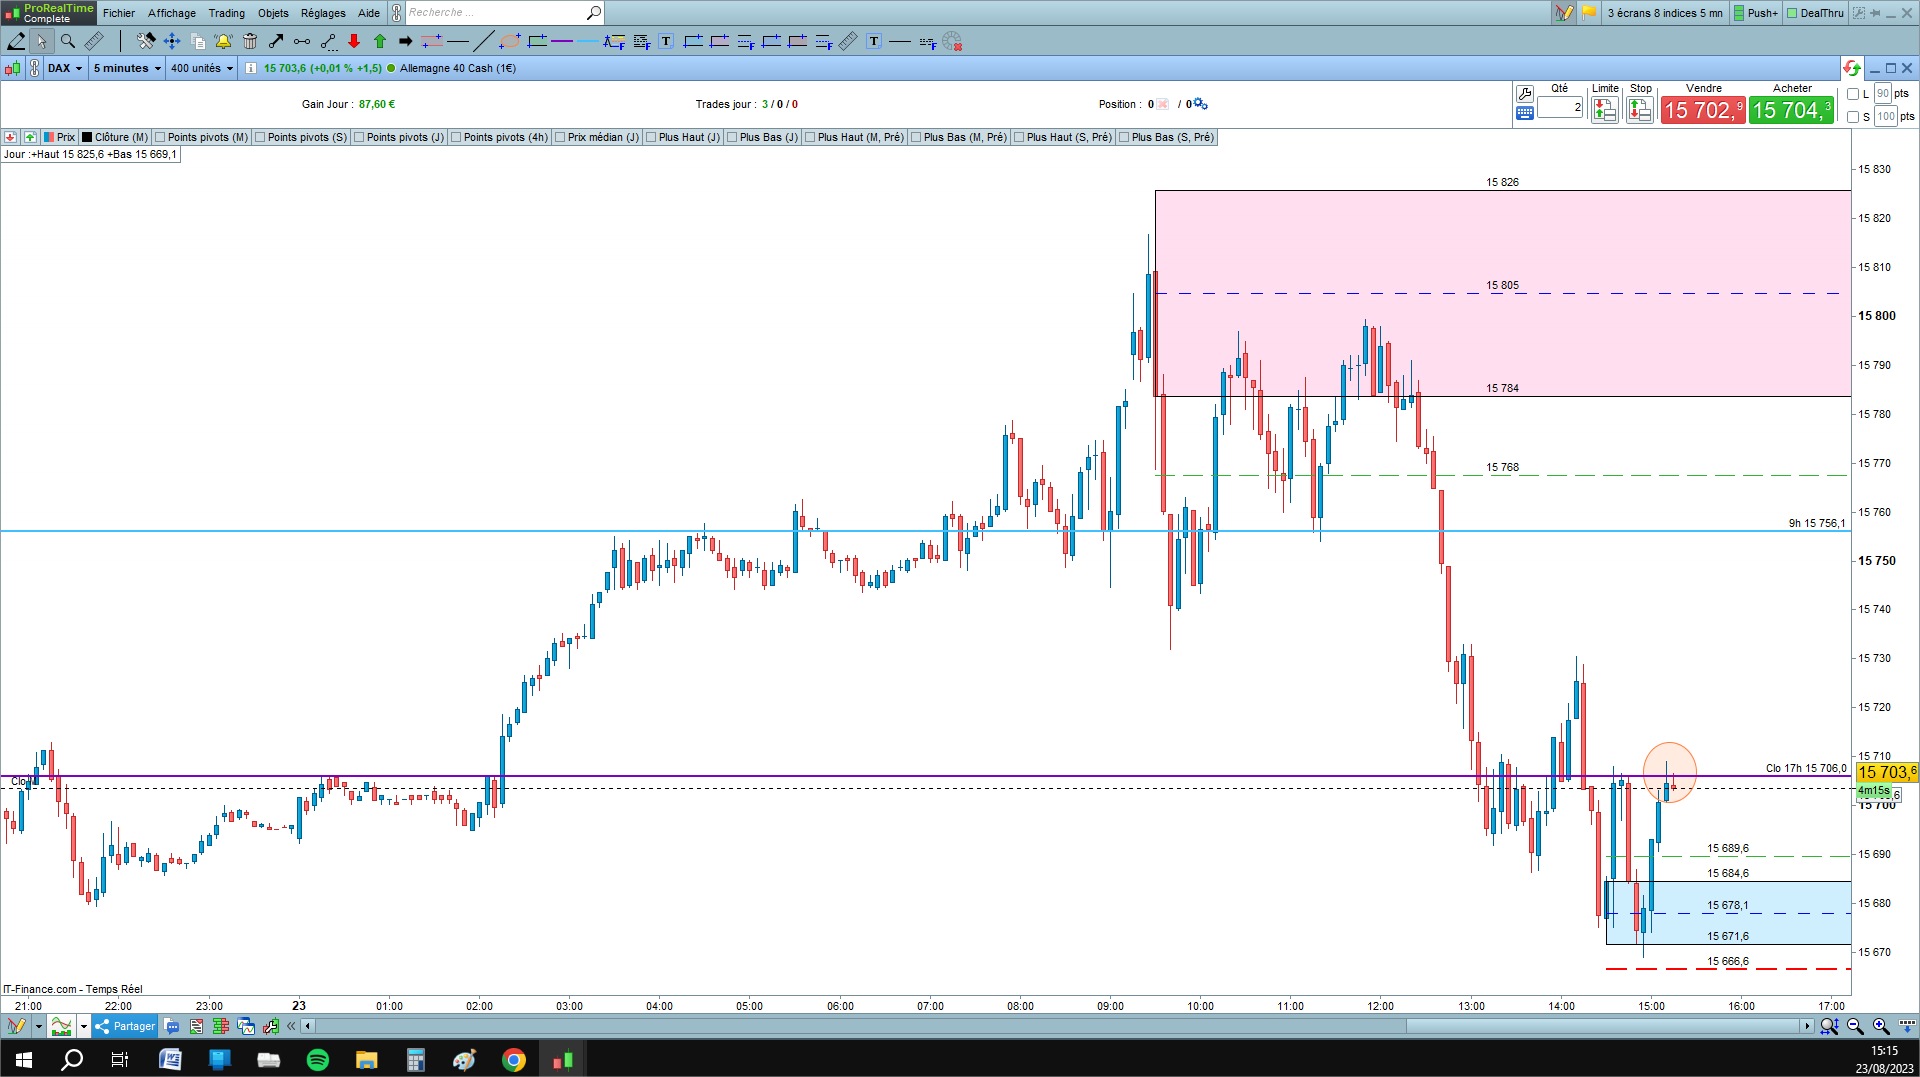This screenshot has height=1077, width=1920.
Task: Click the black Clôture (M) color swatch
Action: point(87,137)
